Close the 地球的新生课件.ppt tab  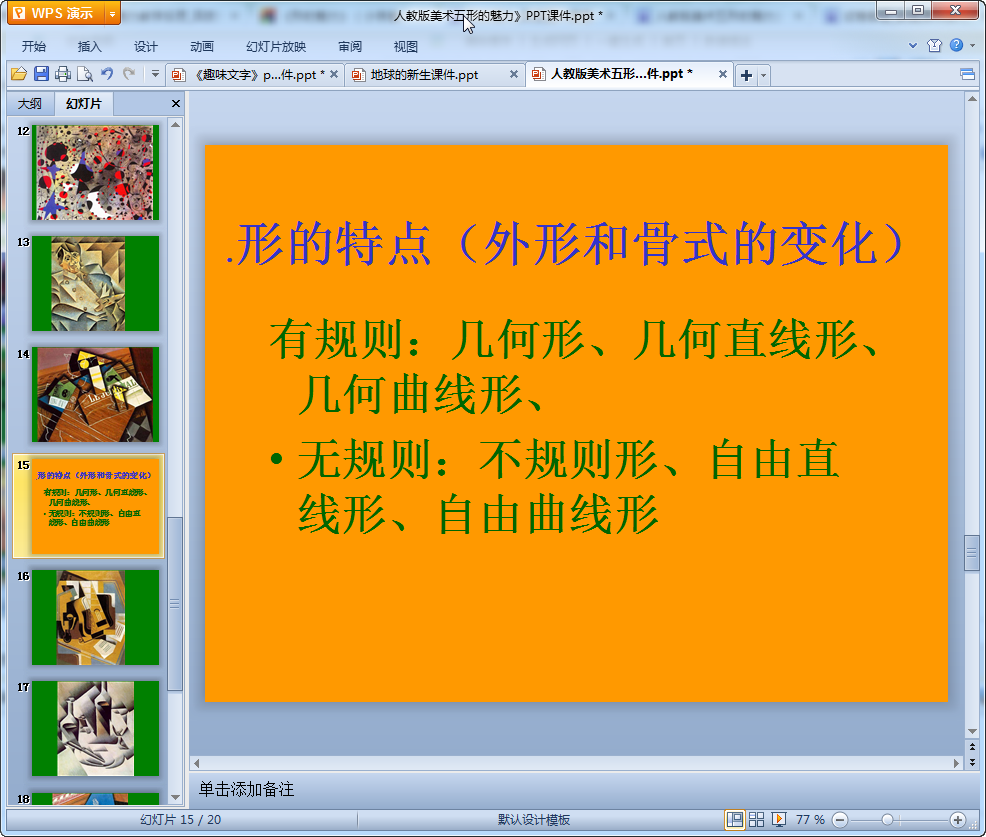coord(514,74)
